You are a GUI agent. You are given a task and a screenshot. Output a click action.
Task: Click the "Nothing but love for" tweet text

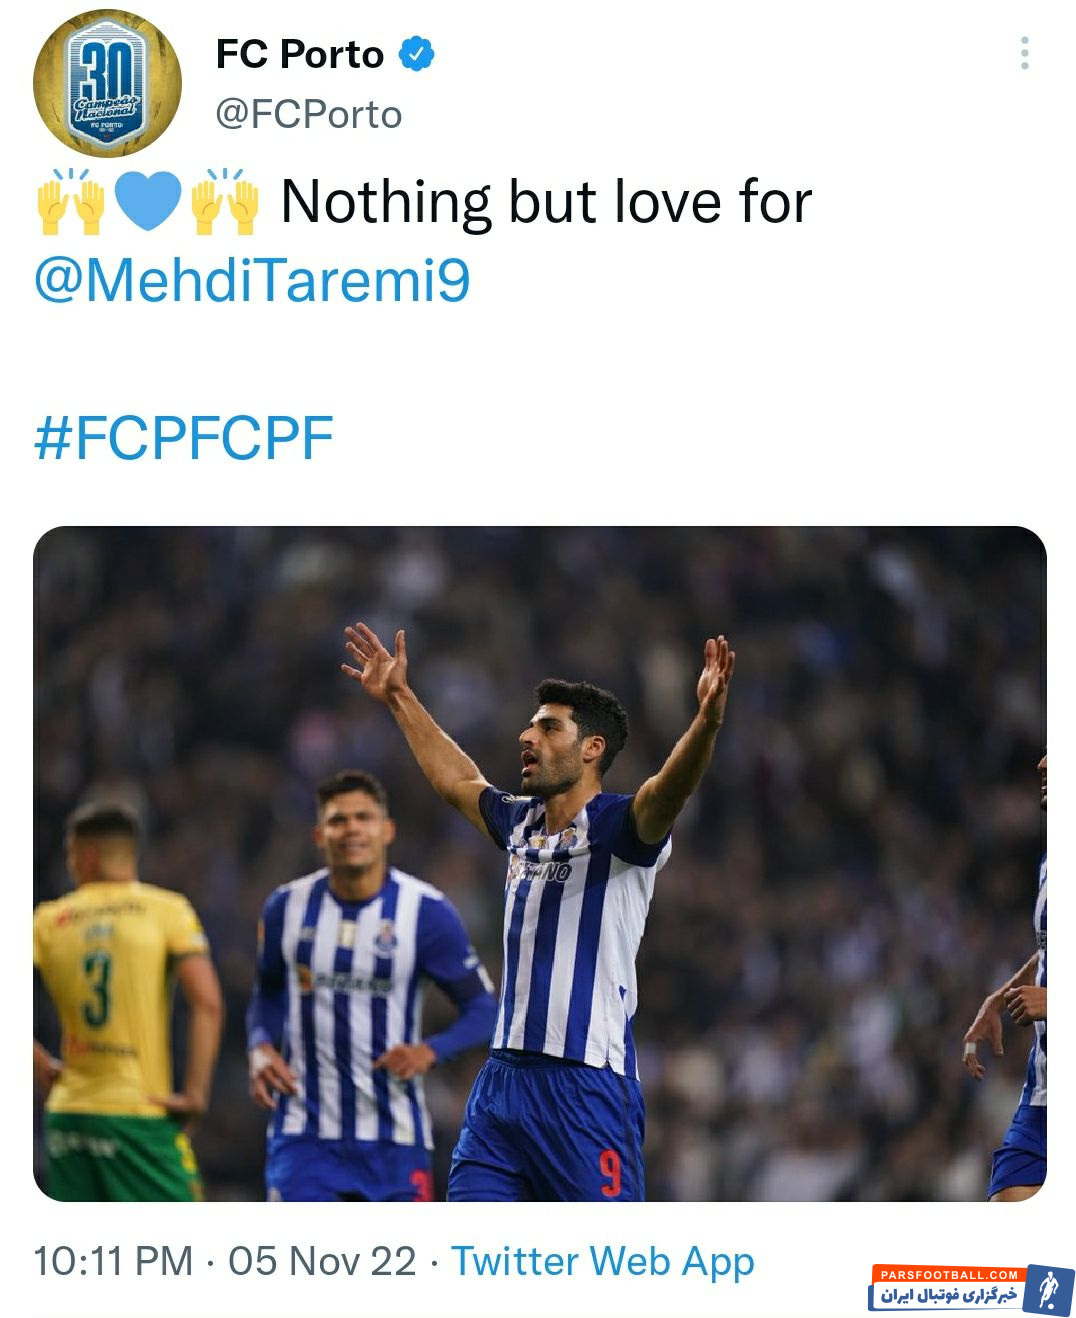point(546,202)
